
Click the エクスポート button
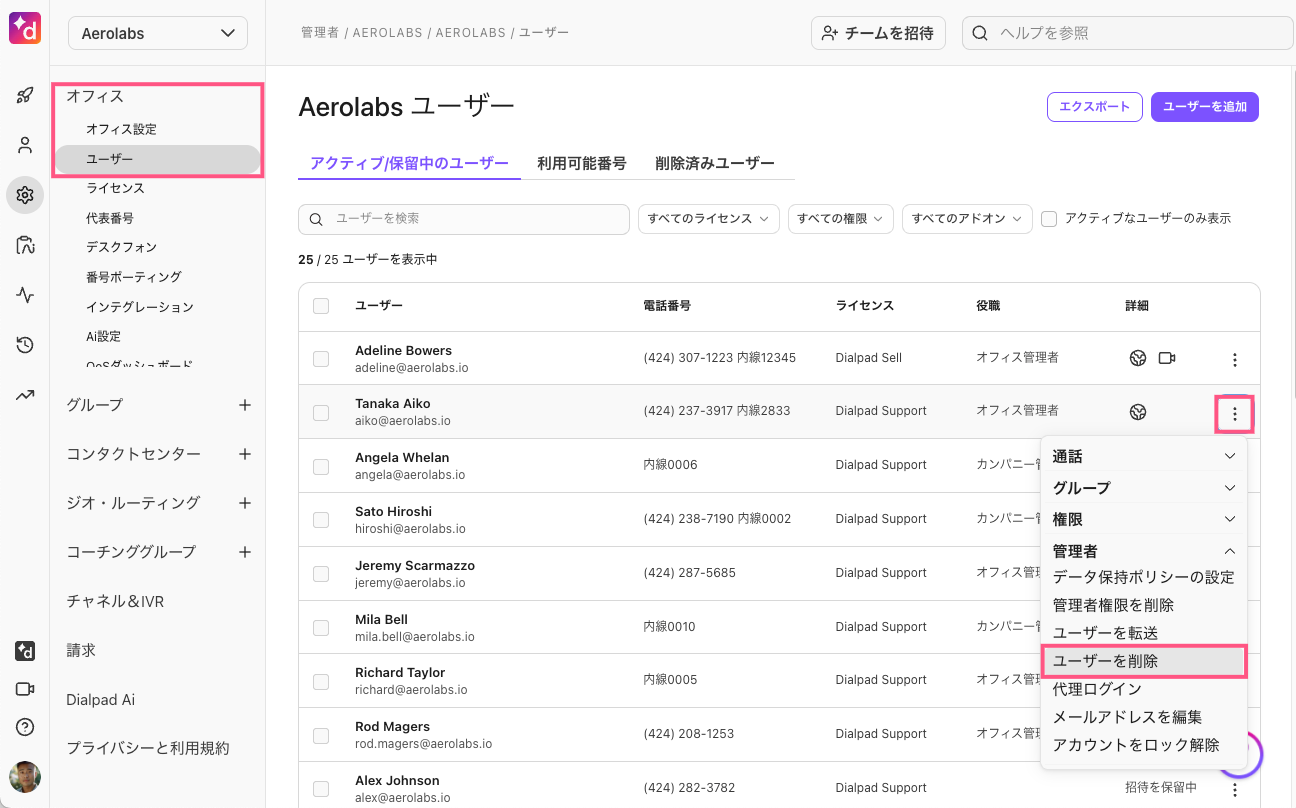pyautogui.click(x=1095, y=107)
